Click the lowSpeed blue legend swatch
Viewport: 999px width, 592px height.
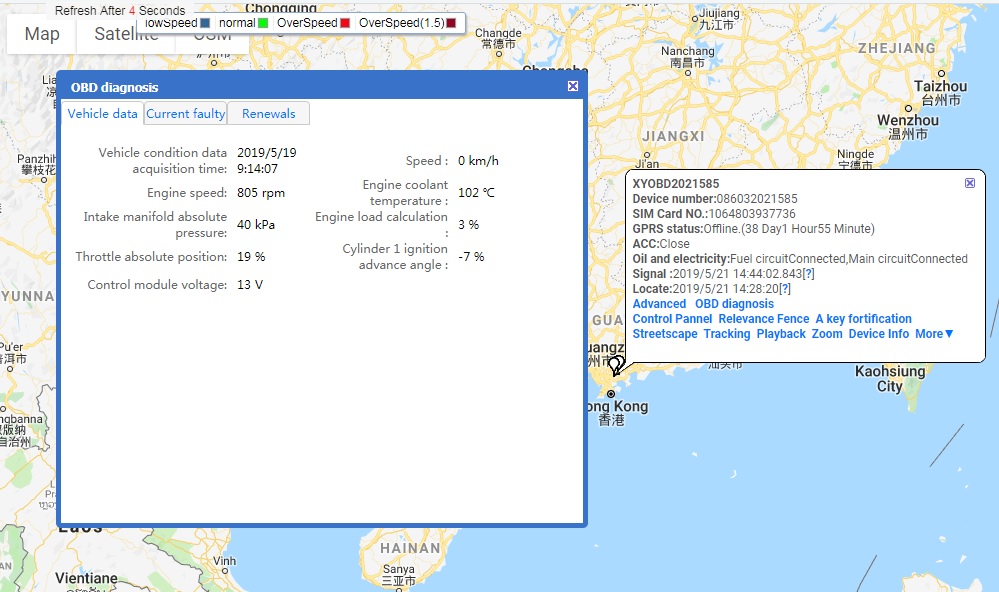click(x=206, y=23)
